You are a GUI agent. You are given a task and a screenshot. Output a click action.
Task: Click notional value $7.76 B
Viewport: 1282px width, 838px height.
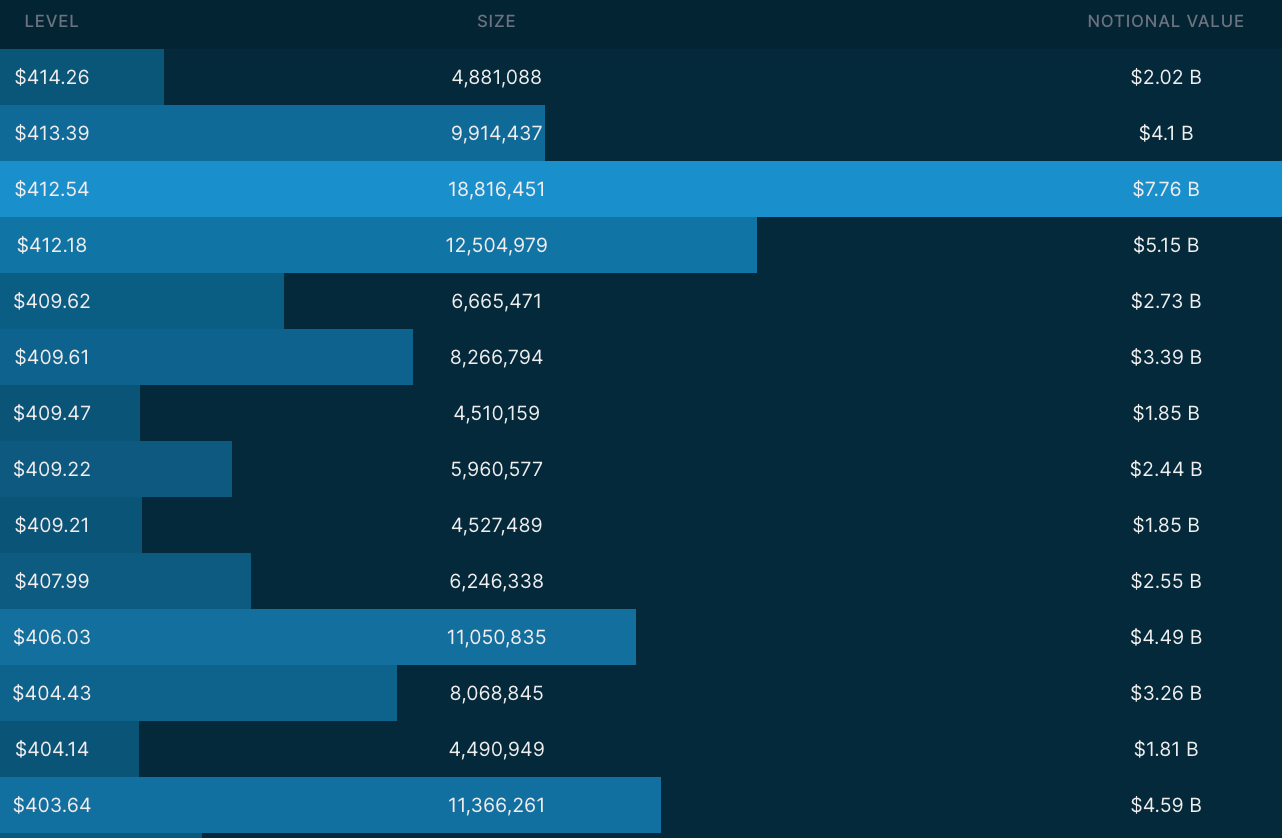coord(1166,189)
